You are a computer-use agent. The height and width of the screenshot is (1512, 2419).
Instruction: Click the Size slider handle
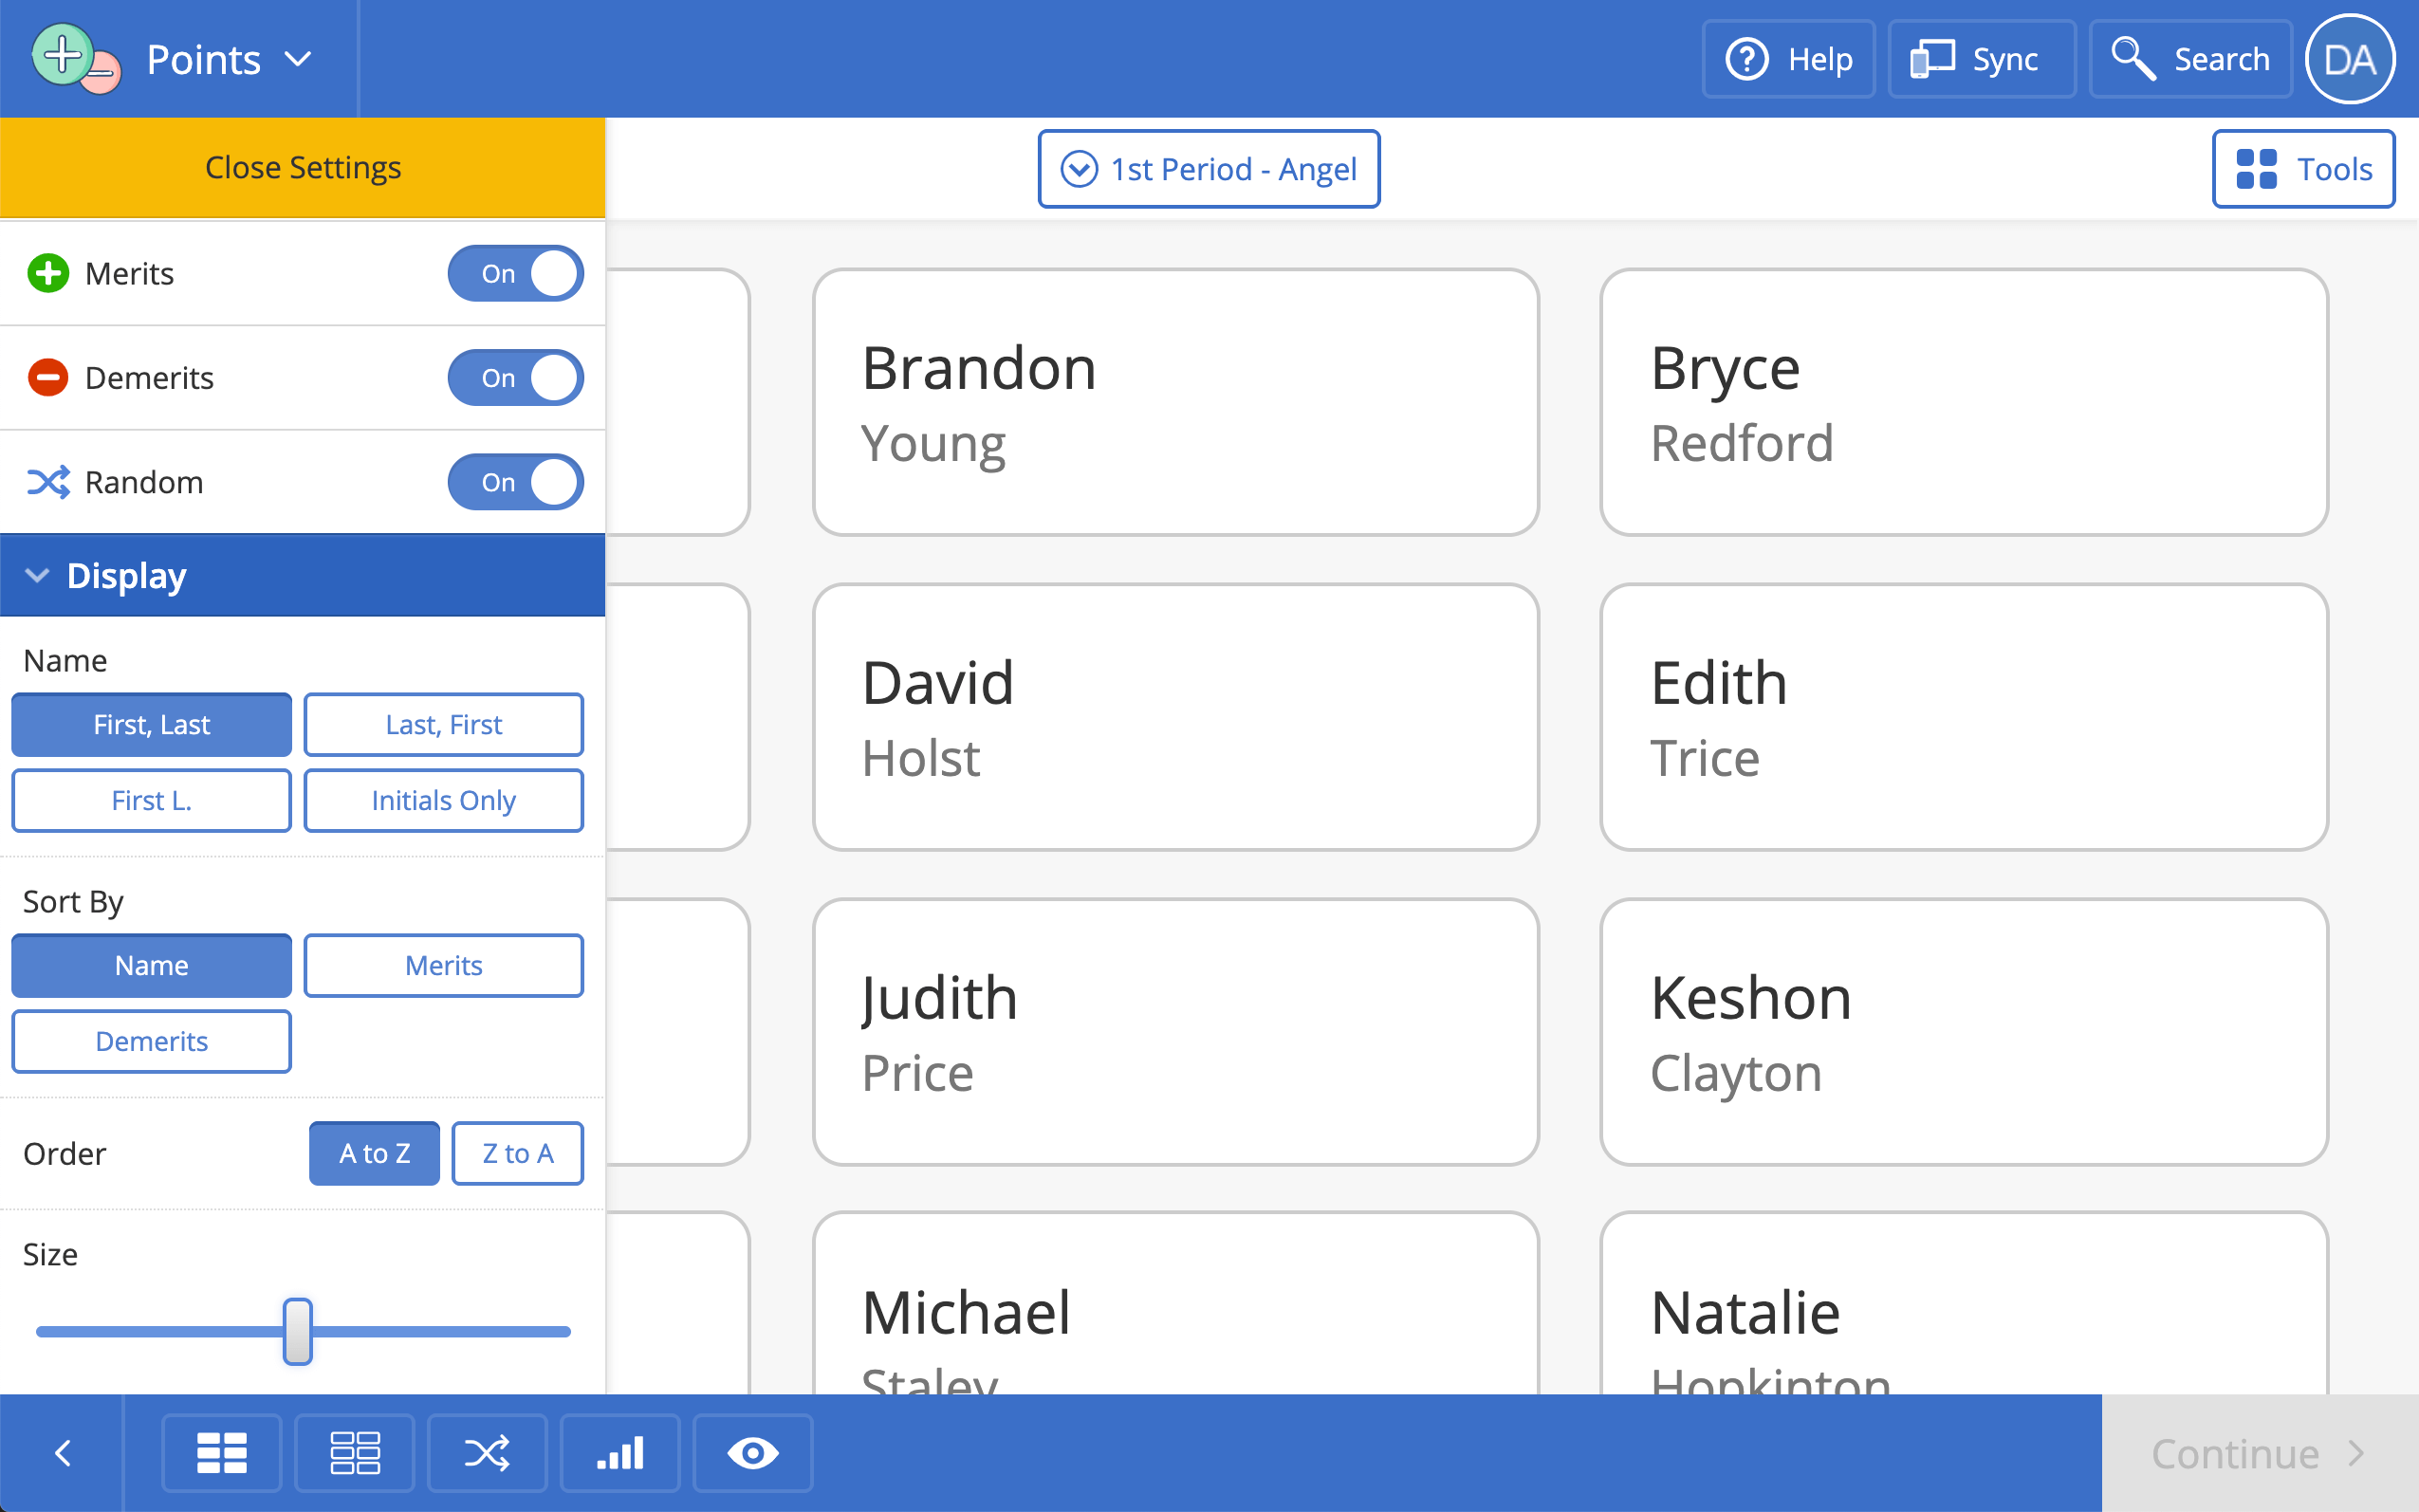click(x=297, y=1331)
